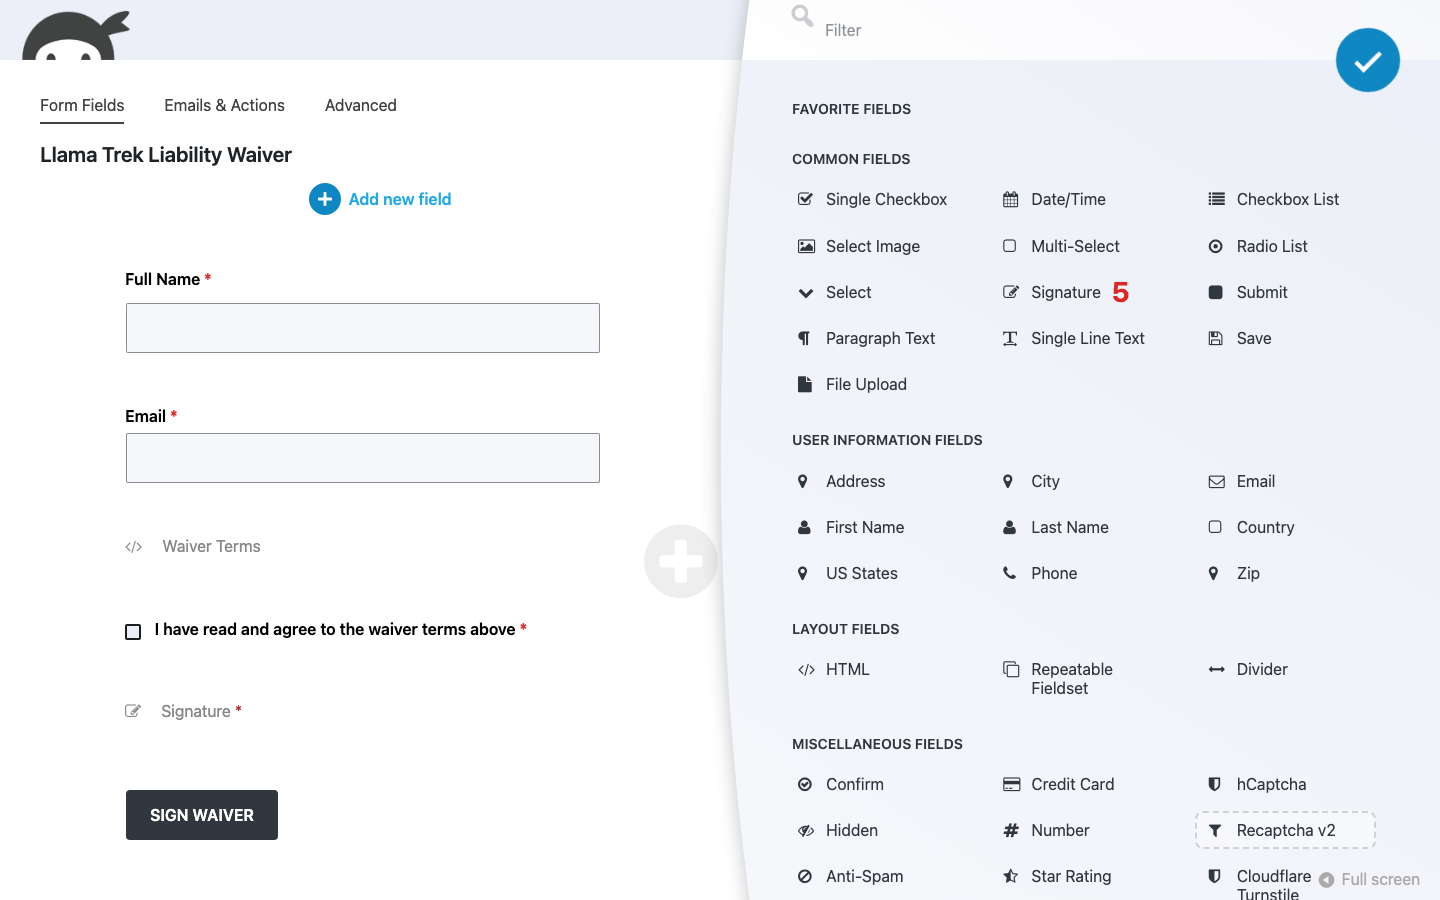Add the Select dropdown field type
The image size is (1440, 900).
click(834, 292)
